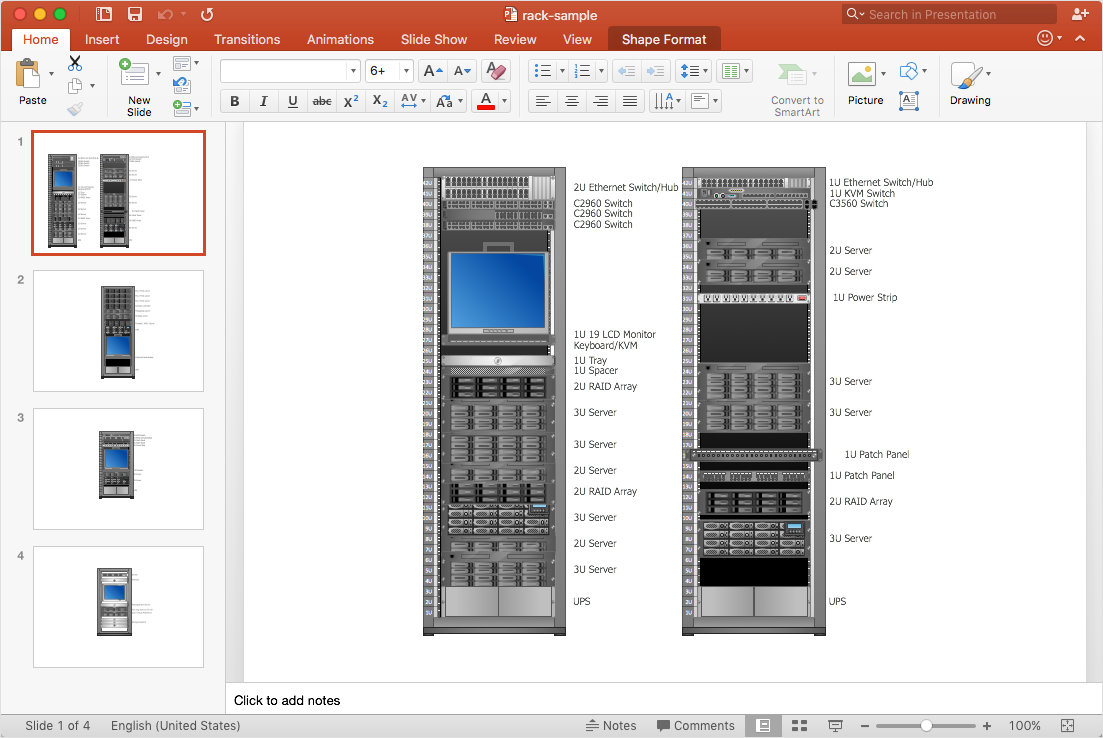
Task: Toggle Underline formatting
Action: pyautogui.click(x=293, y=101)
